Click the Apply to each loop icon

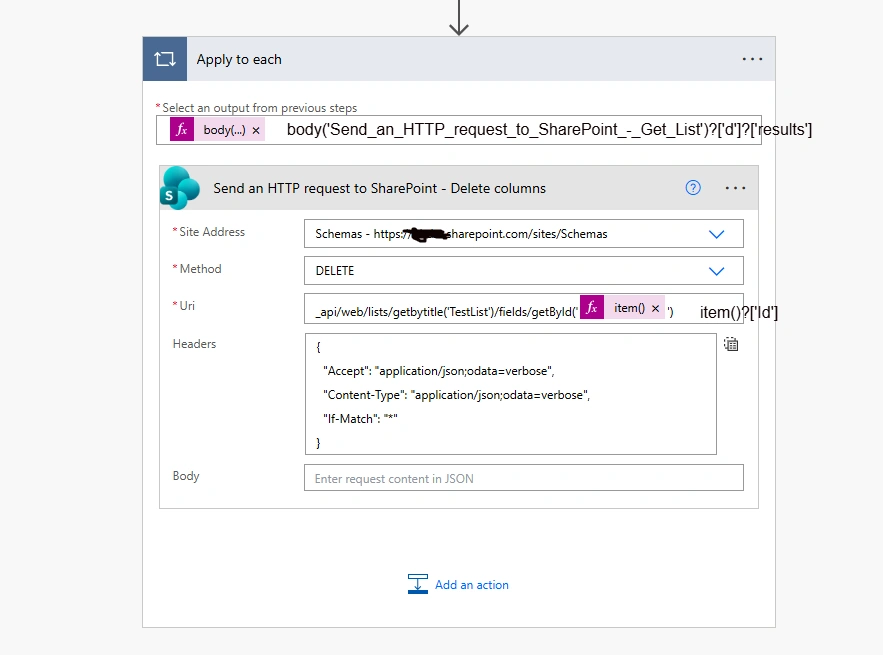click(164, 59)
